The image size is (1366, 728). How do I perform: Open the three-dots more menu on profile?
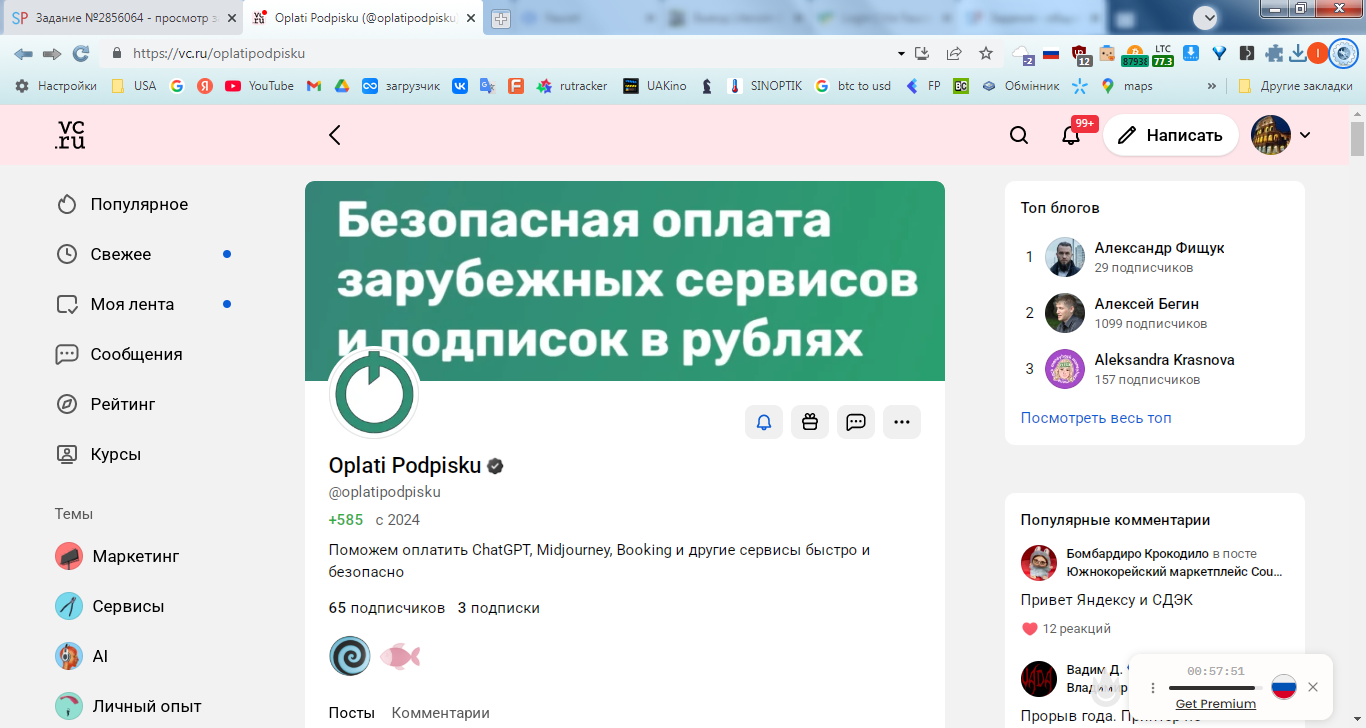[x=902, y=422]
